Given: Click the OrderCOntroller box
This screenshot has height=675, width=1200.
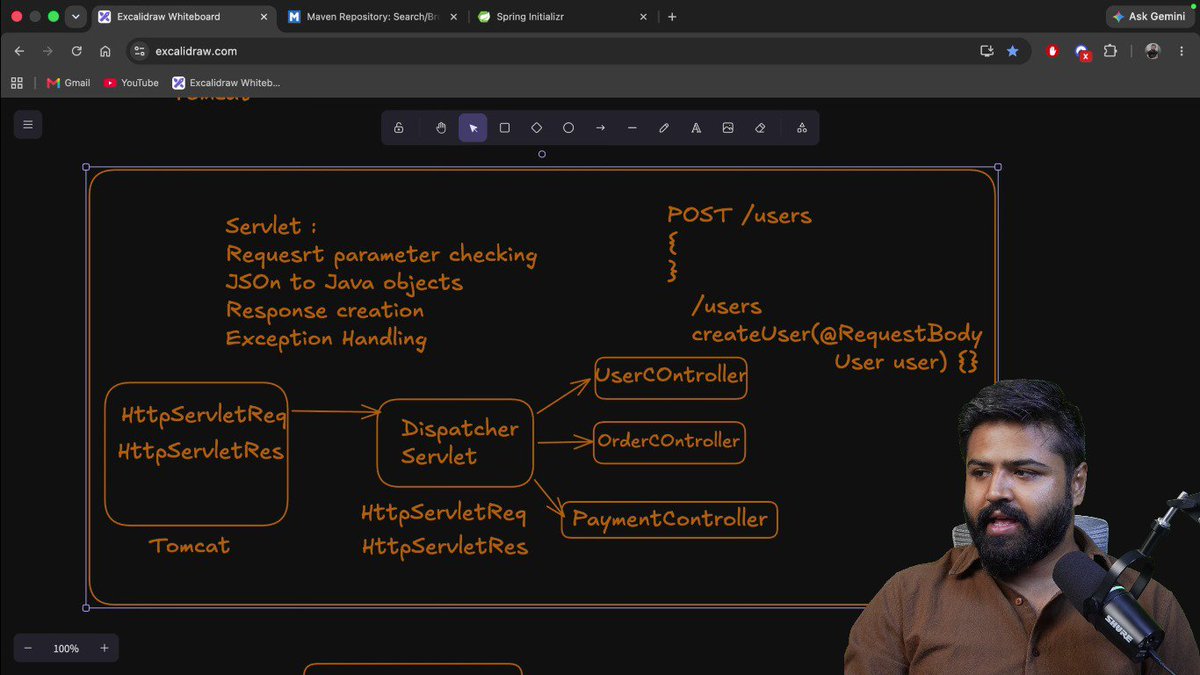Looking at the screenshot, I should [x=669, y=442].
